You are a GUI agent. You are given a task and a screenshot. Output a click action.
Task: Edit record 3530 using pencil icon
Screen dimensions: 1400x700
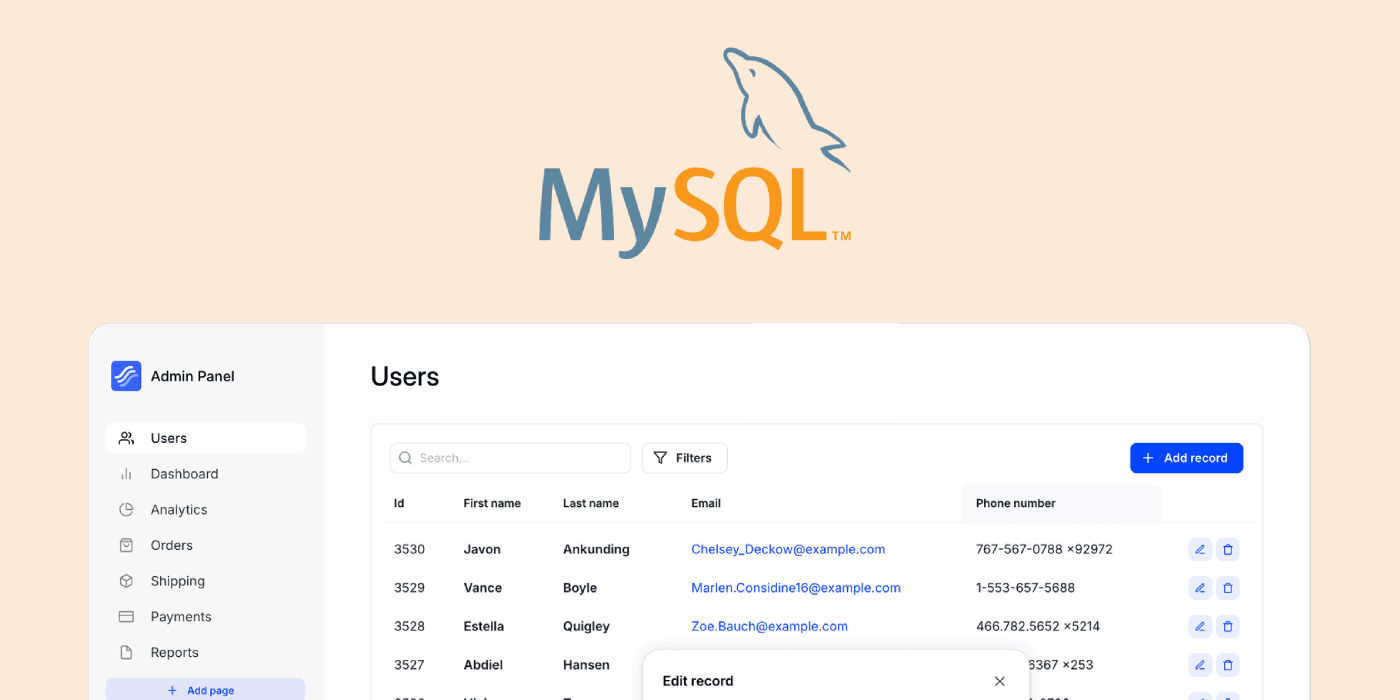click(x=1200, y=549)
